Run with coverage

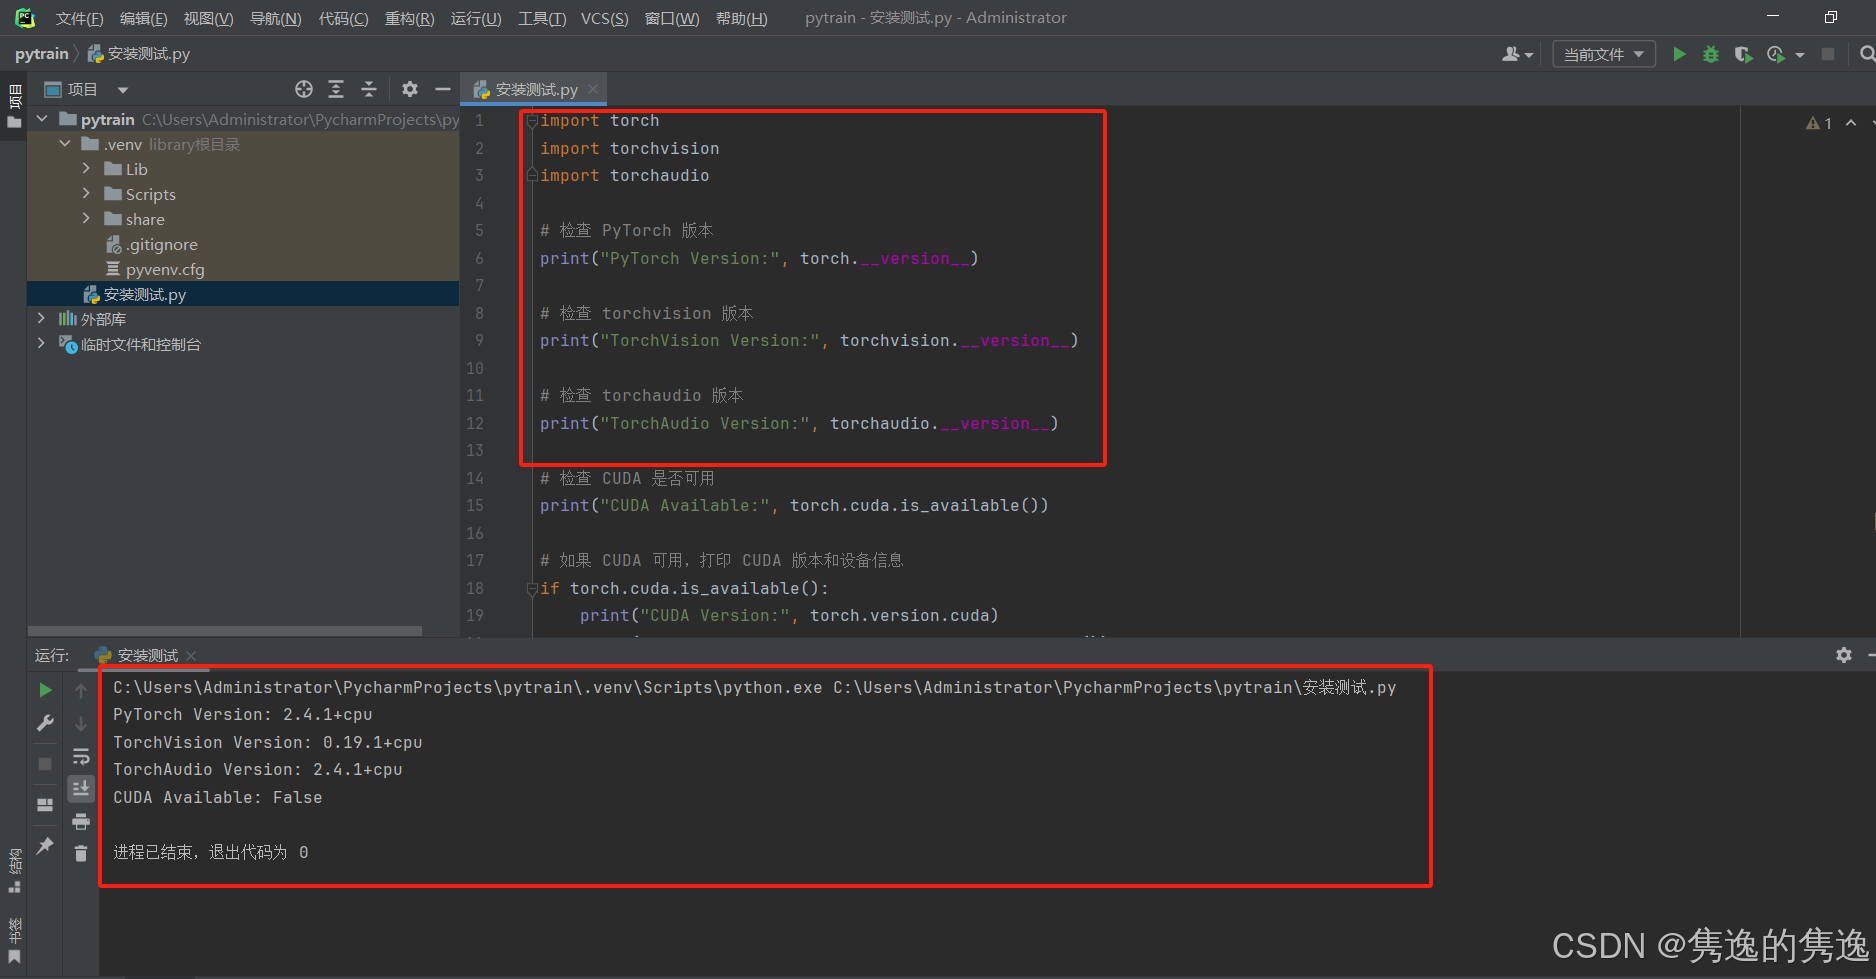click(x=1743, y=54)
